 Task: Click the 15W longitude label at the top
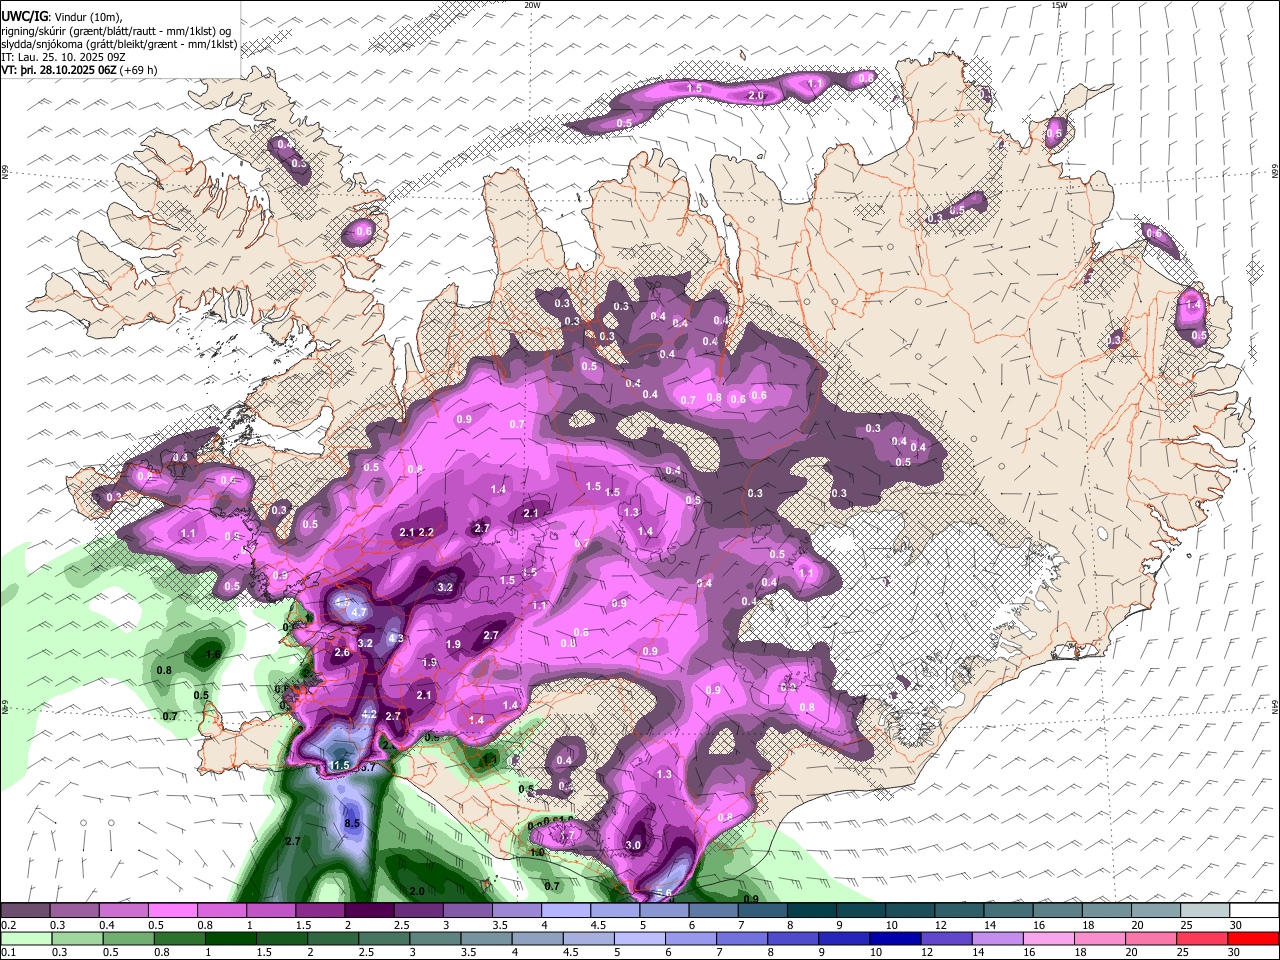click(1059, 5)
